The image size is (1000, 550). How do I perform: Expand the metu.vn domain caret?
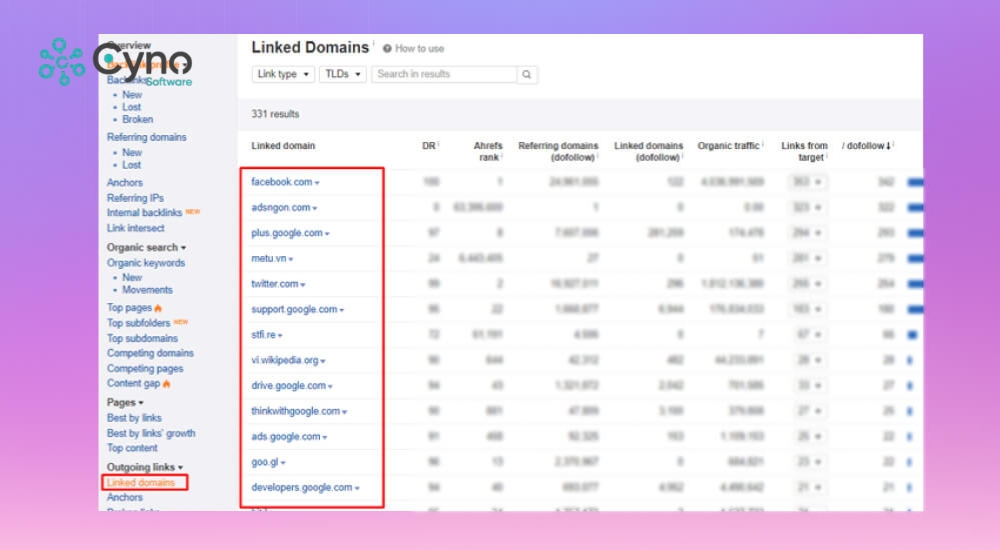coord(291,259)
